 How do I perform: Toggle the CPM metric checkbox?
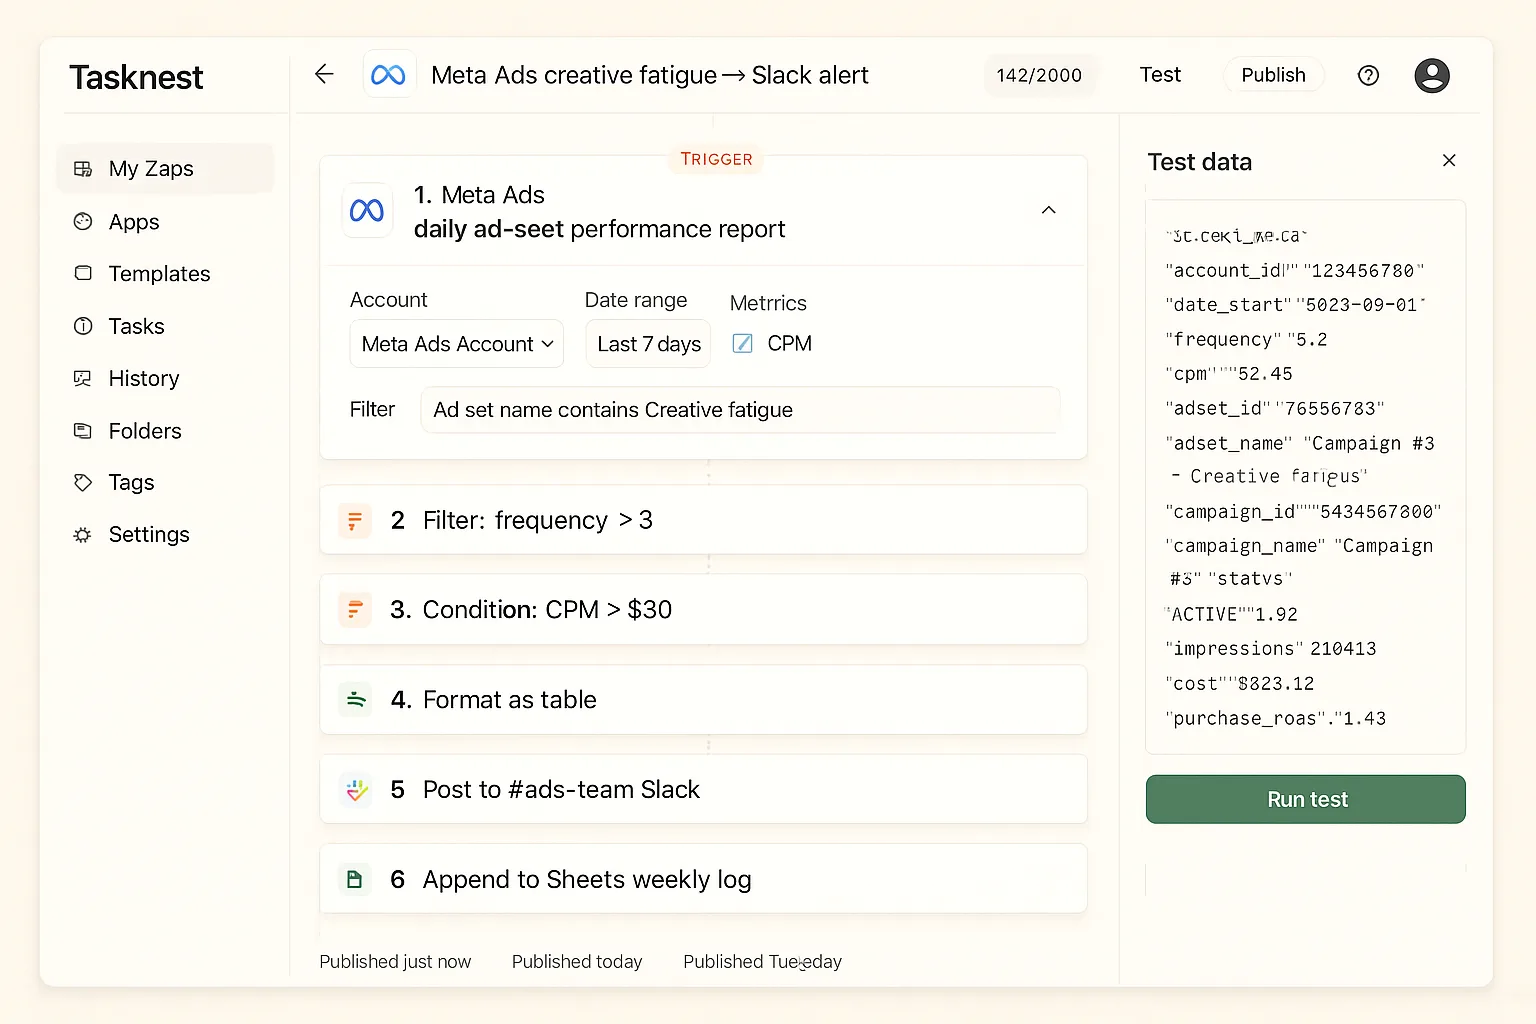click(x=742, y=344)
